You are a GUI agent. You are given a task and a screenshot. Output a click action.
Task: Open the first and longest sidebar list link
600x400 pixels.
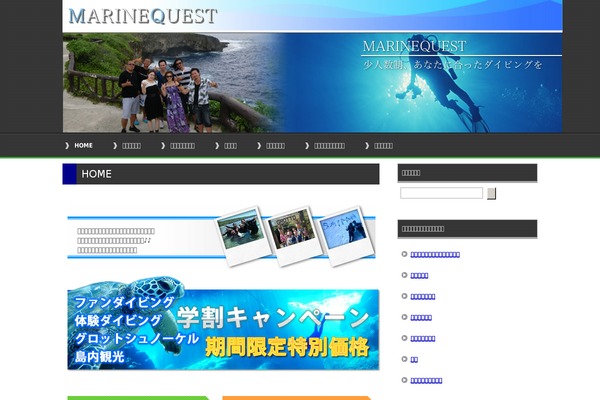click(435, 255)
